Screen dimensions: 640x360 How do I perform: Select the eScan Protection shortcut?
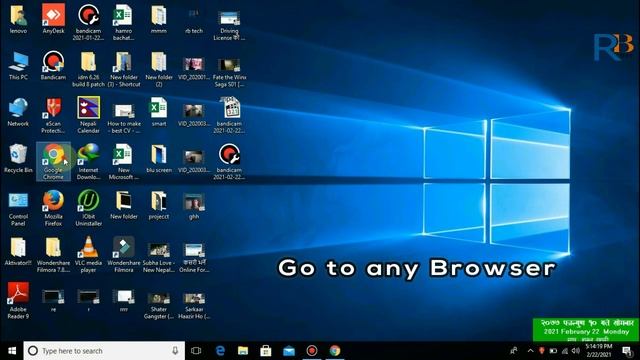click(x=53, y=115)
